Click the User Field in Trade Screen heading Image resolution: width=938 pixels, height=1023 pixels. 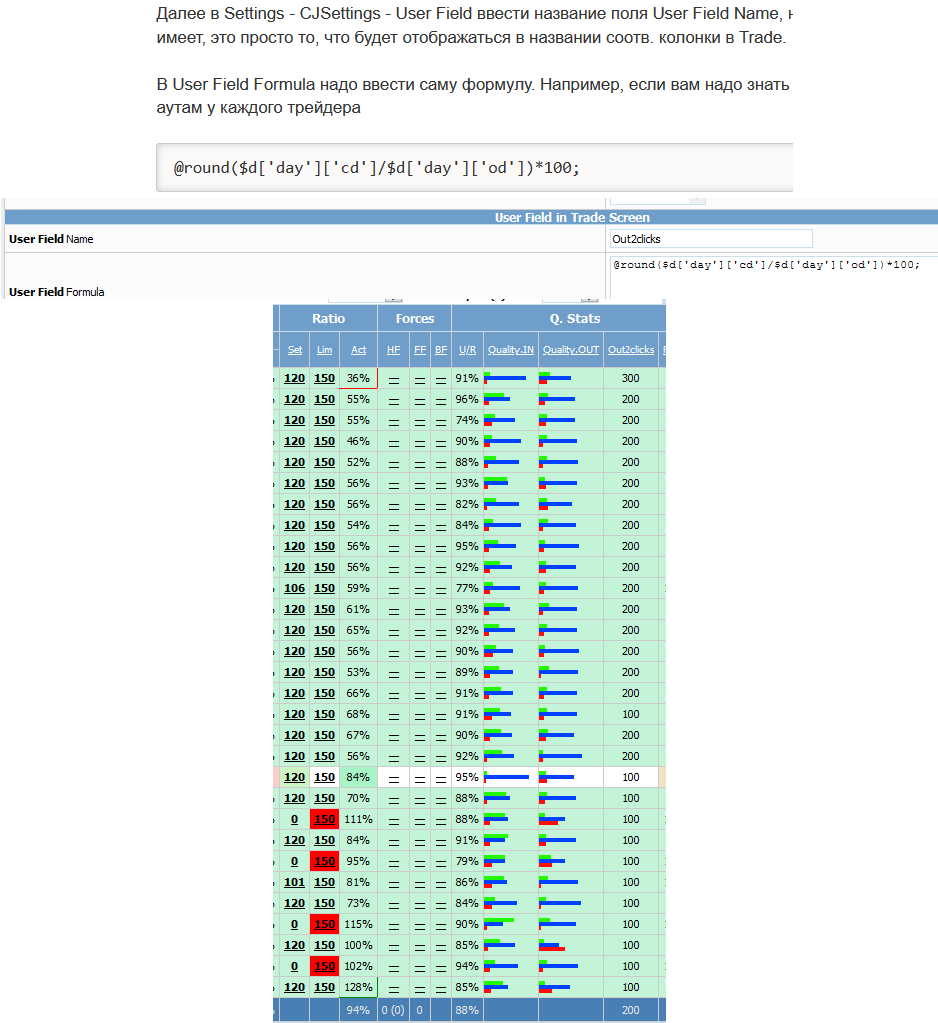point(572,217)
